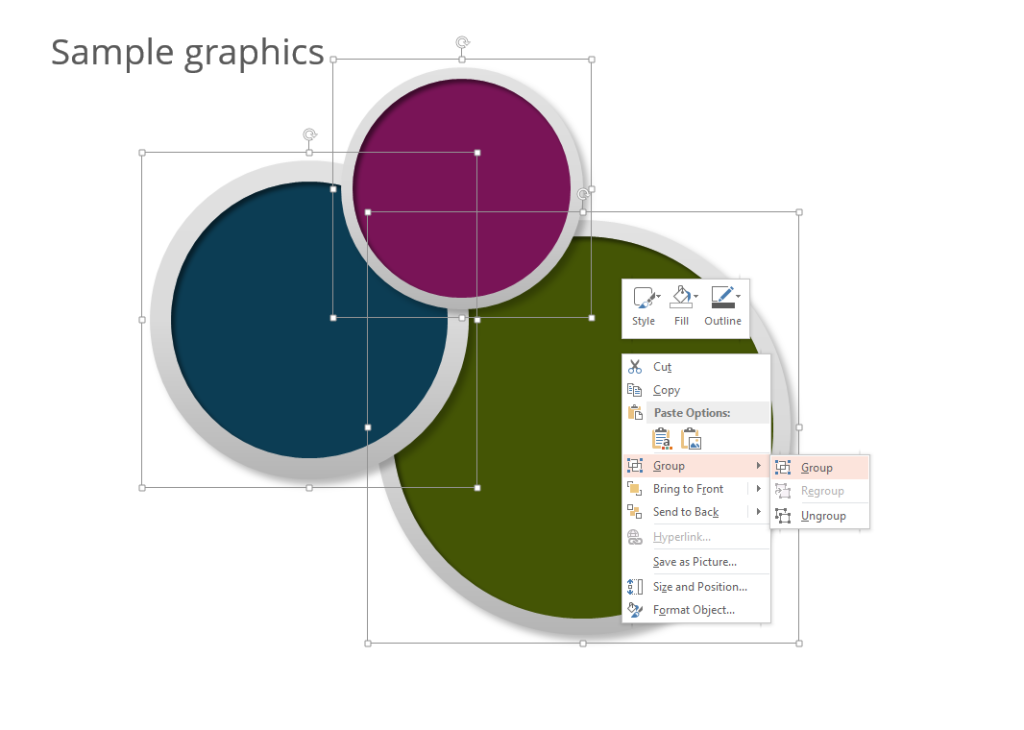Click the Format Object icon
This screenshot has width=1024, height=730.
(634, 610)
